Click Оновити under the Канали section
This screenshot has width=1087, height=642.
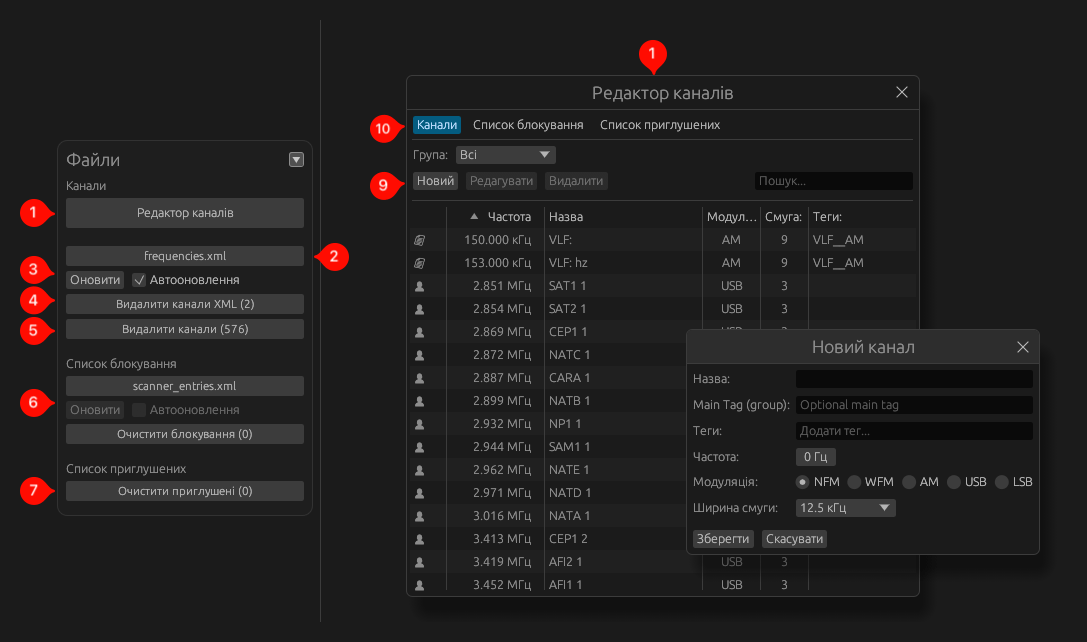[x=95, y=279]
